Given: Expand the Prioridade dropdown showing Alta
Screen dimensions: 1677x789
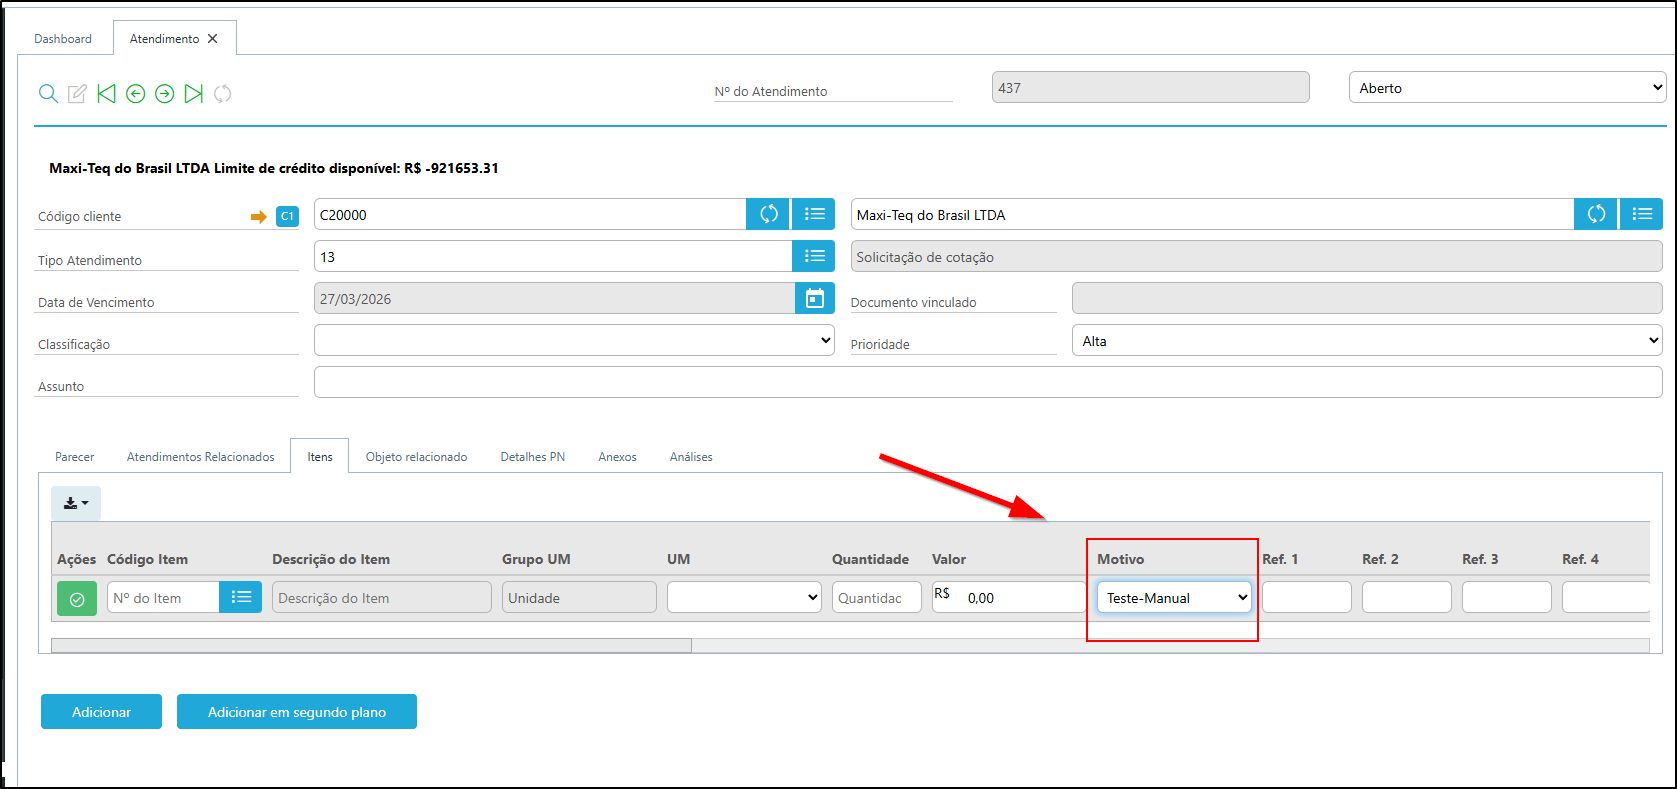Looking at the screenshot, I should 1366,341.
